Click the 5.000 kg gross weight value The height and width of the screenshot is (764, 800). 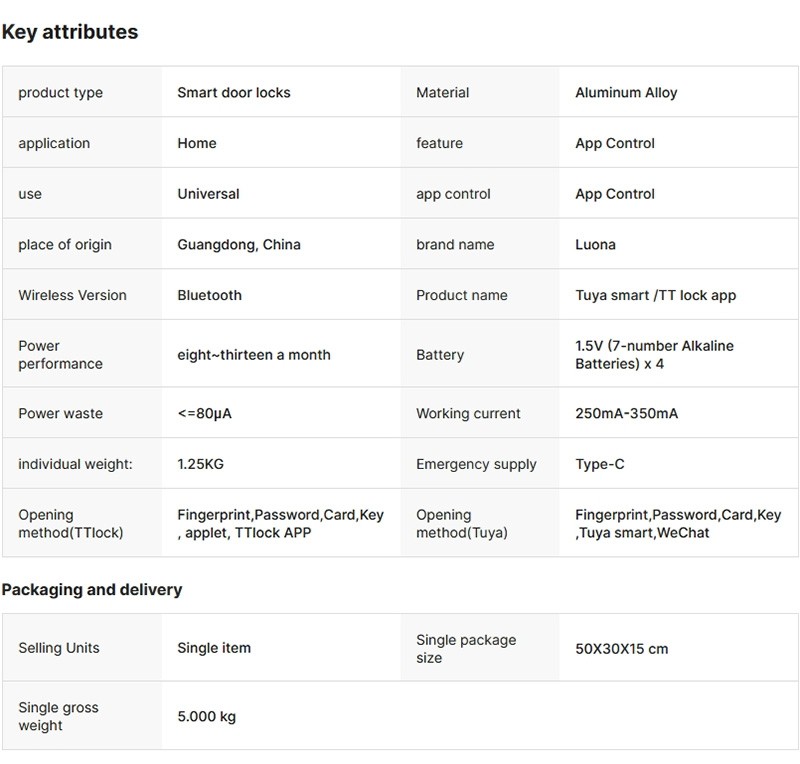click(x=206, y=716)
